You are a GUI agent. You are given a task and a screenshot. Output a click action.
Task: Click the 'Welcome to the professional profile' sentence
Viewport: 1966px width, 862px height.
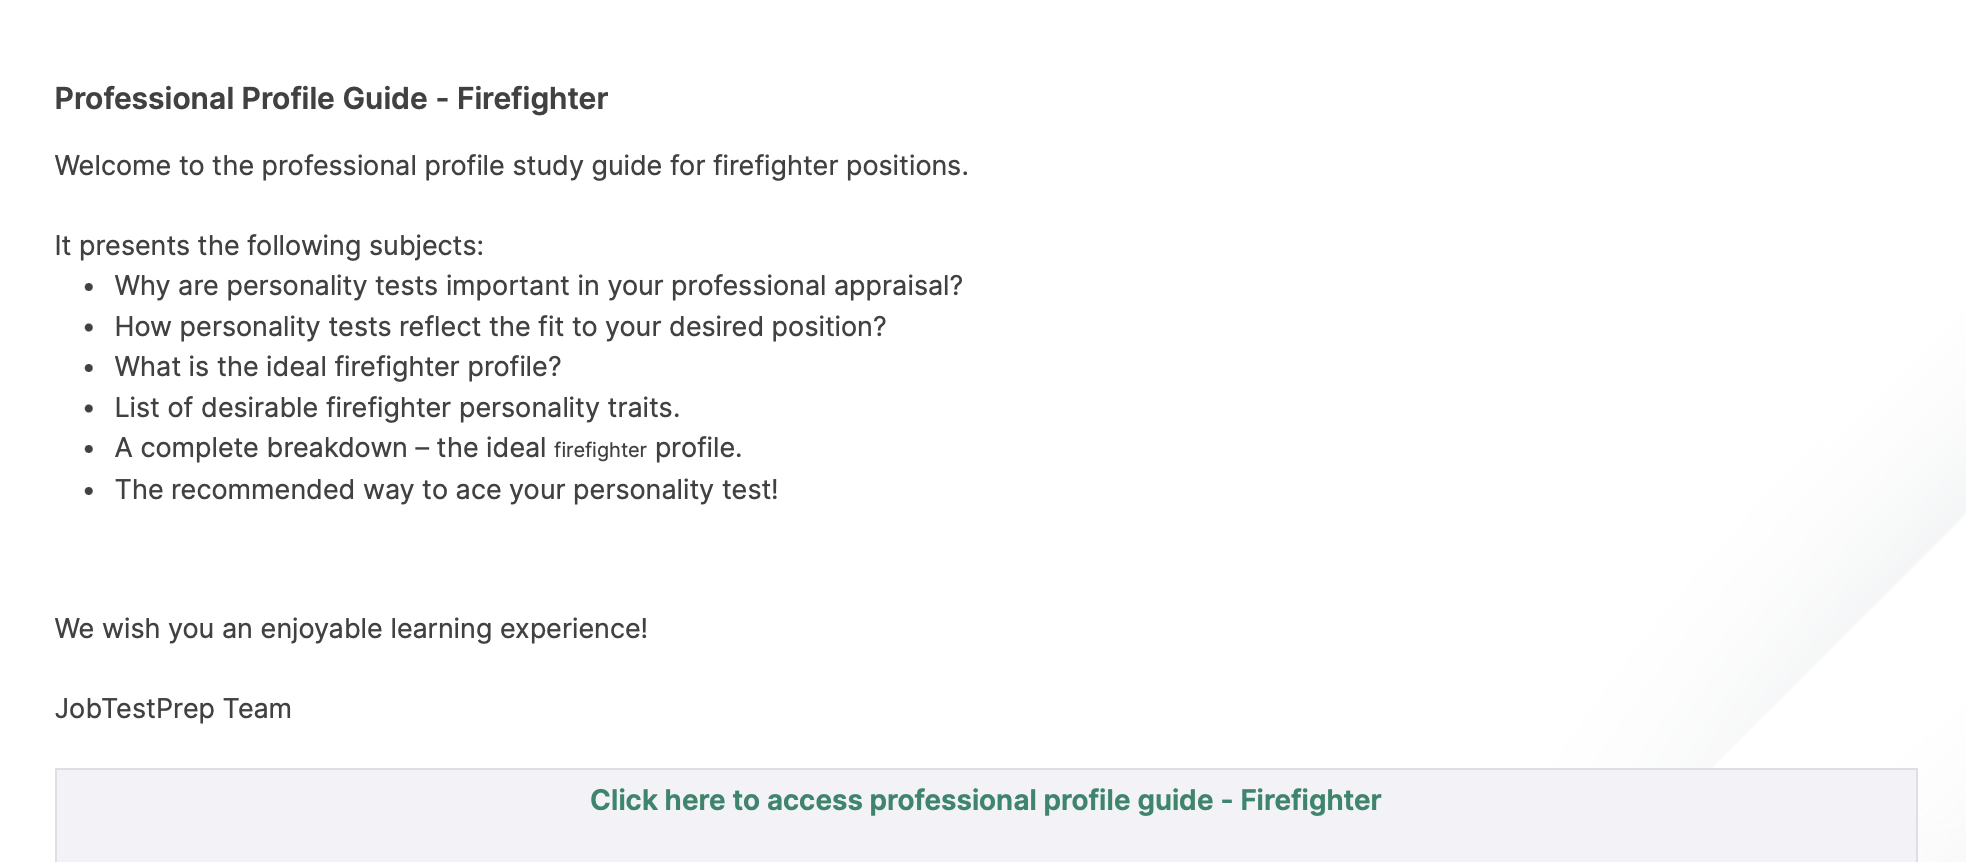pos(511,165)
